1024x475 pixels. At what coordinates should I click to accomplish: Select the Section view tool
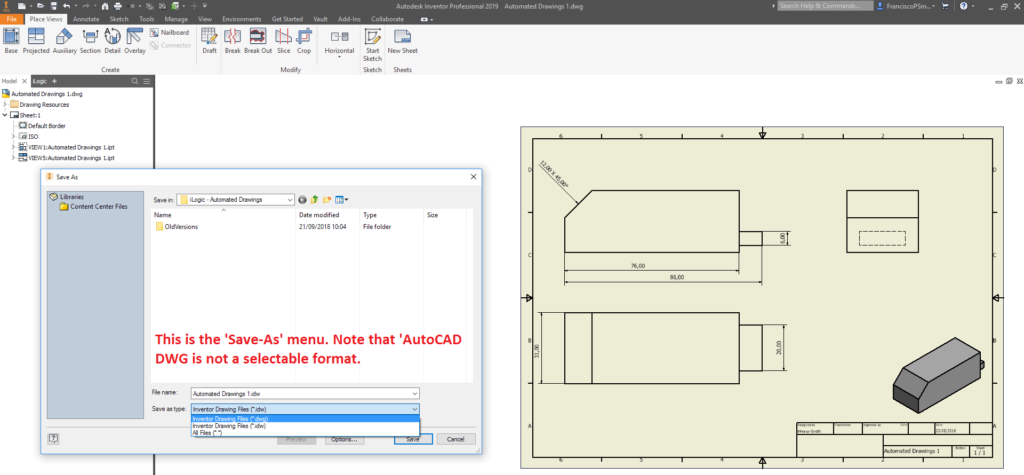[x=90, y=41]
